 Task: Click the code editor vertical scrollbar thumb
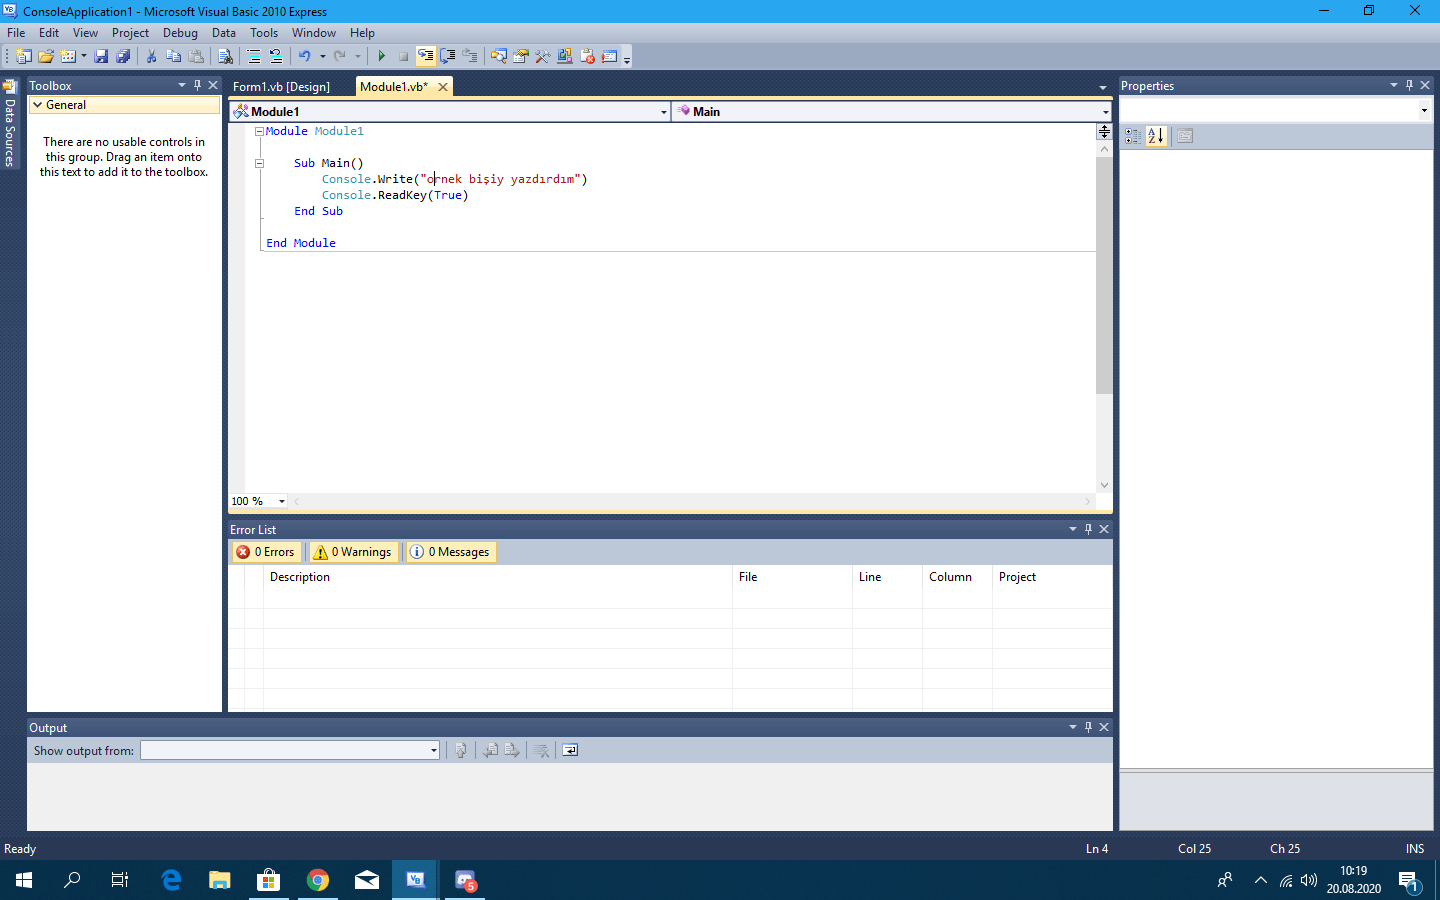pos(1104,275)
